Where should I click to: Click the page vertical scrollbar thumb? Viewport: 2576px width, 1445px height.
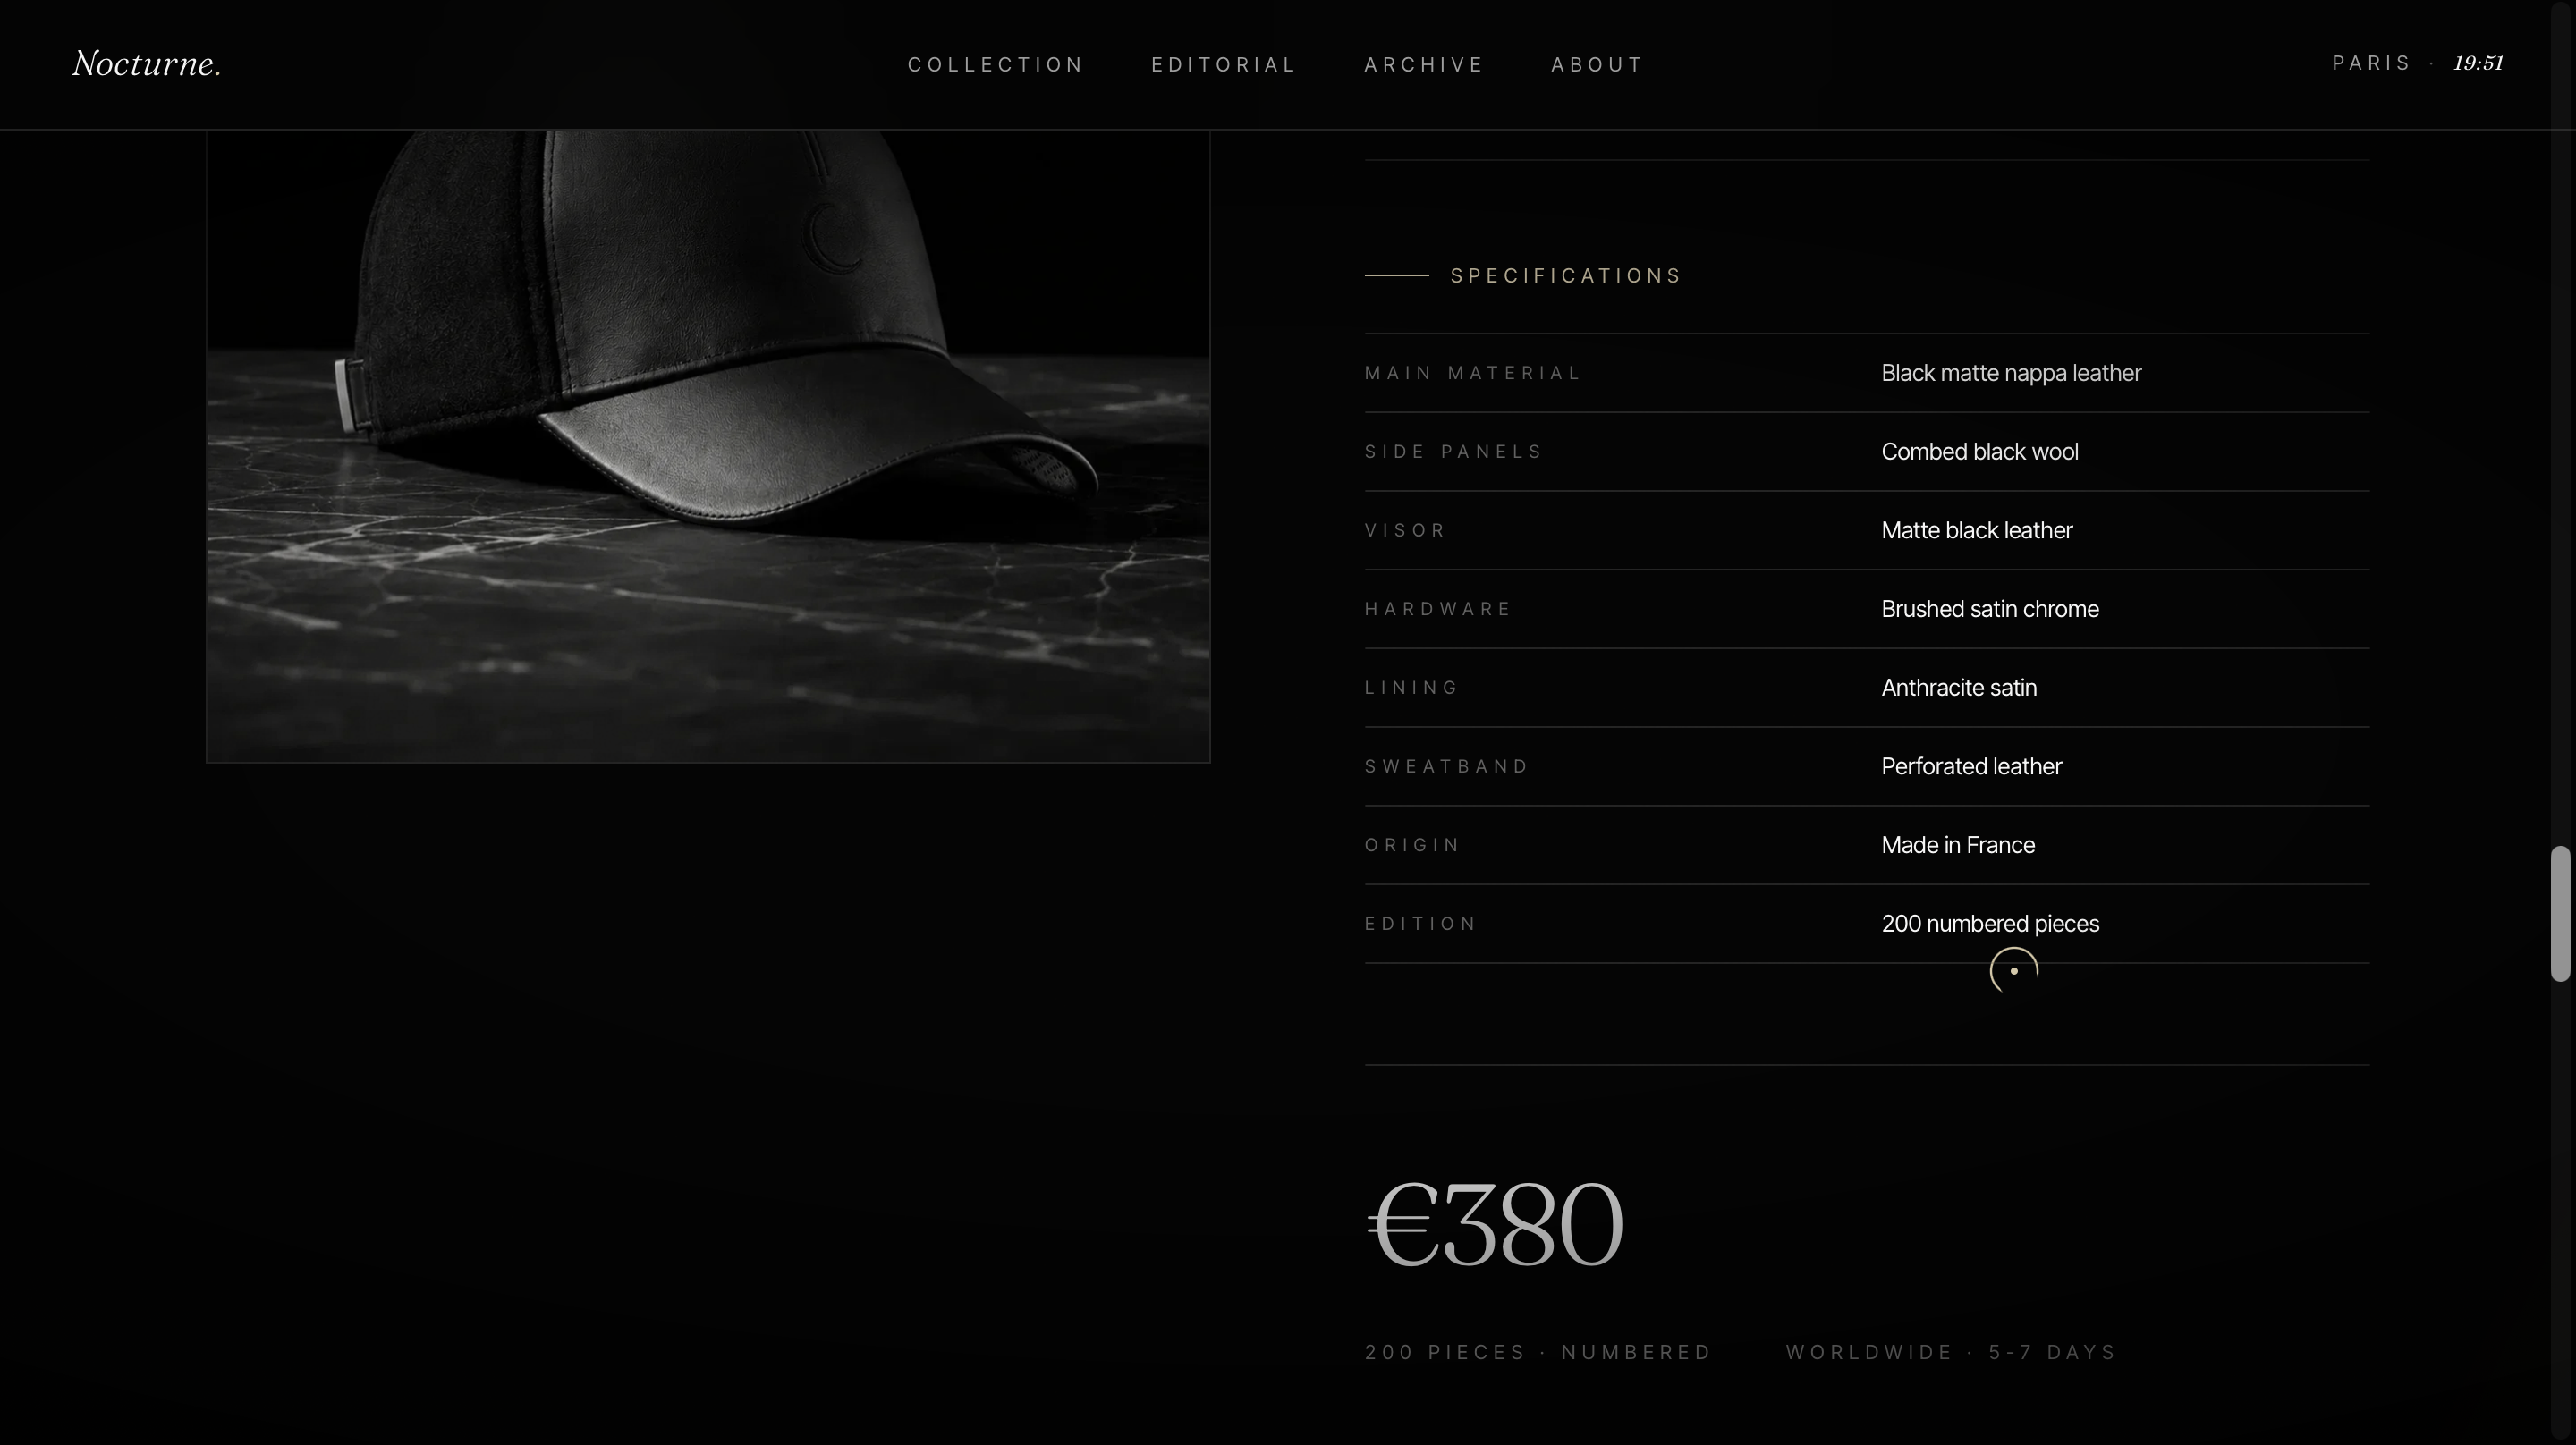[2560, 914]
